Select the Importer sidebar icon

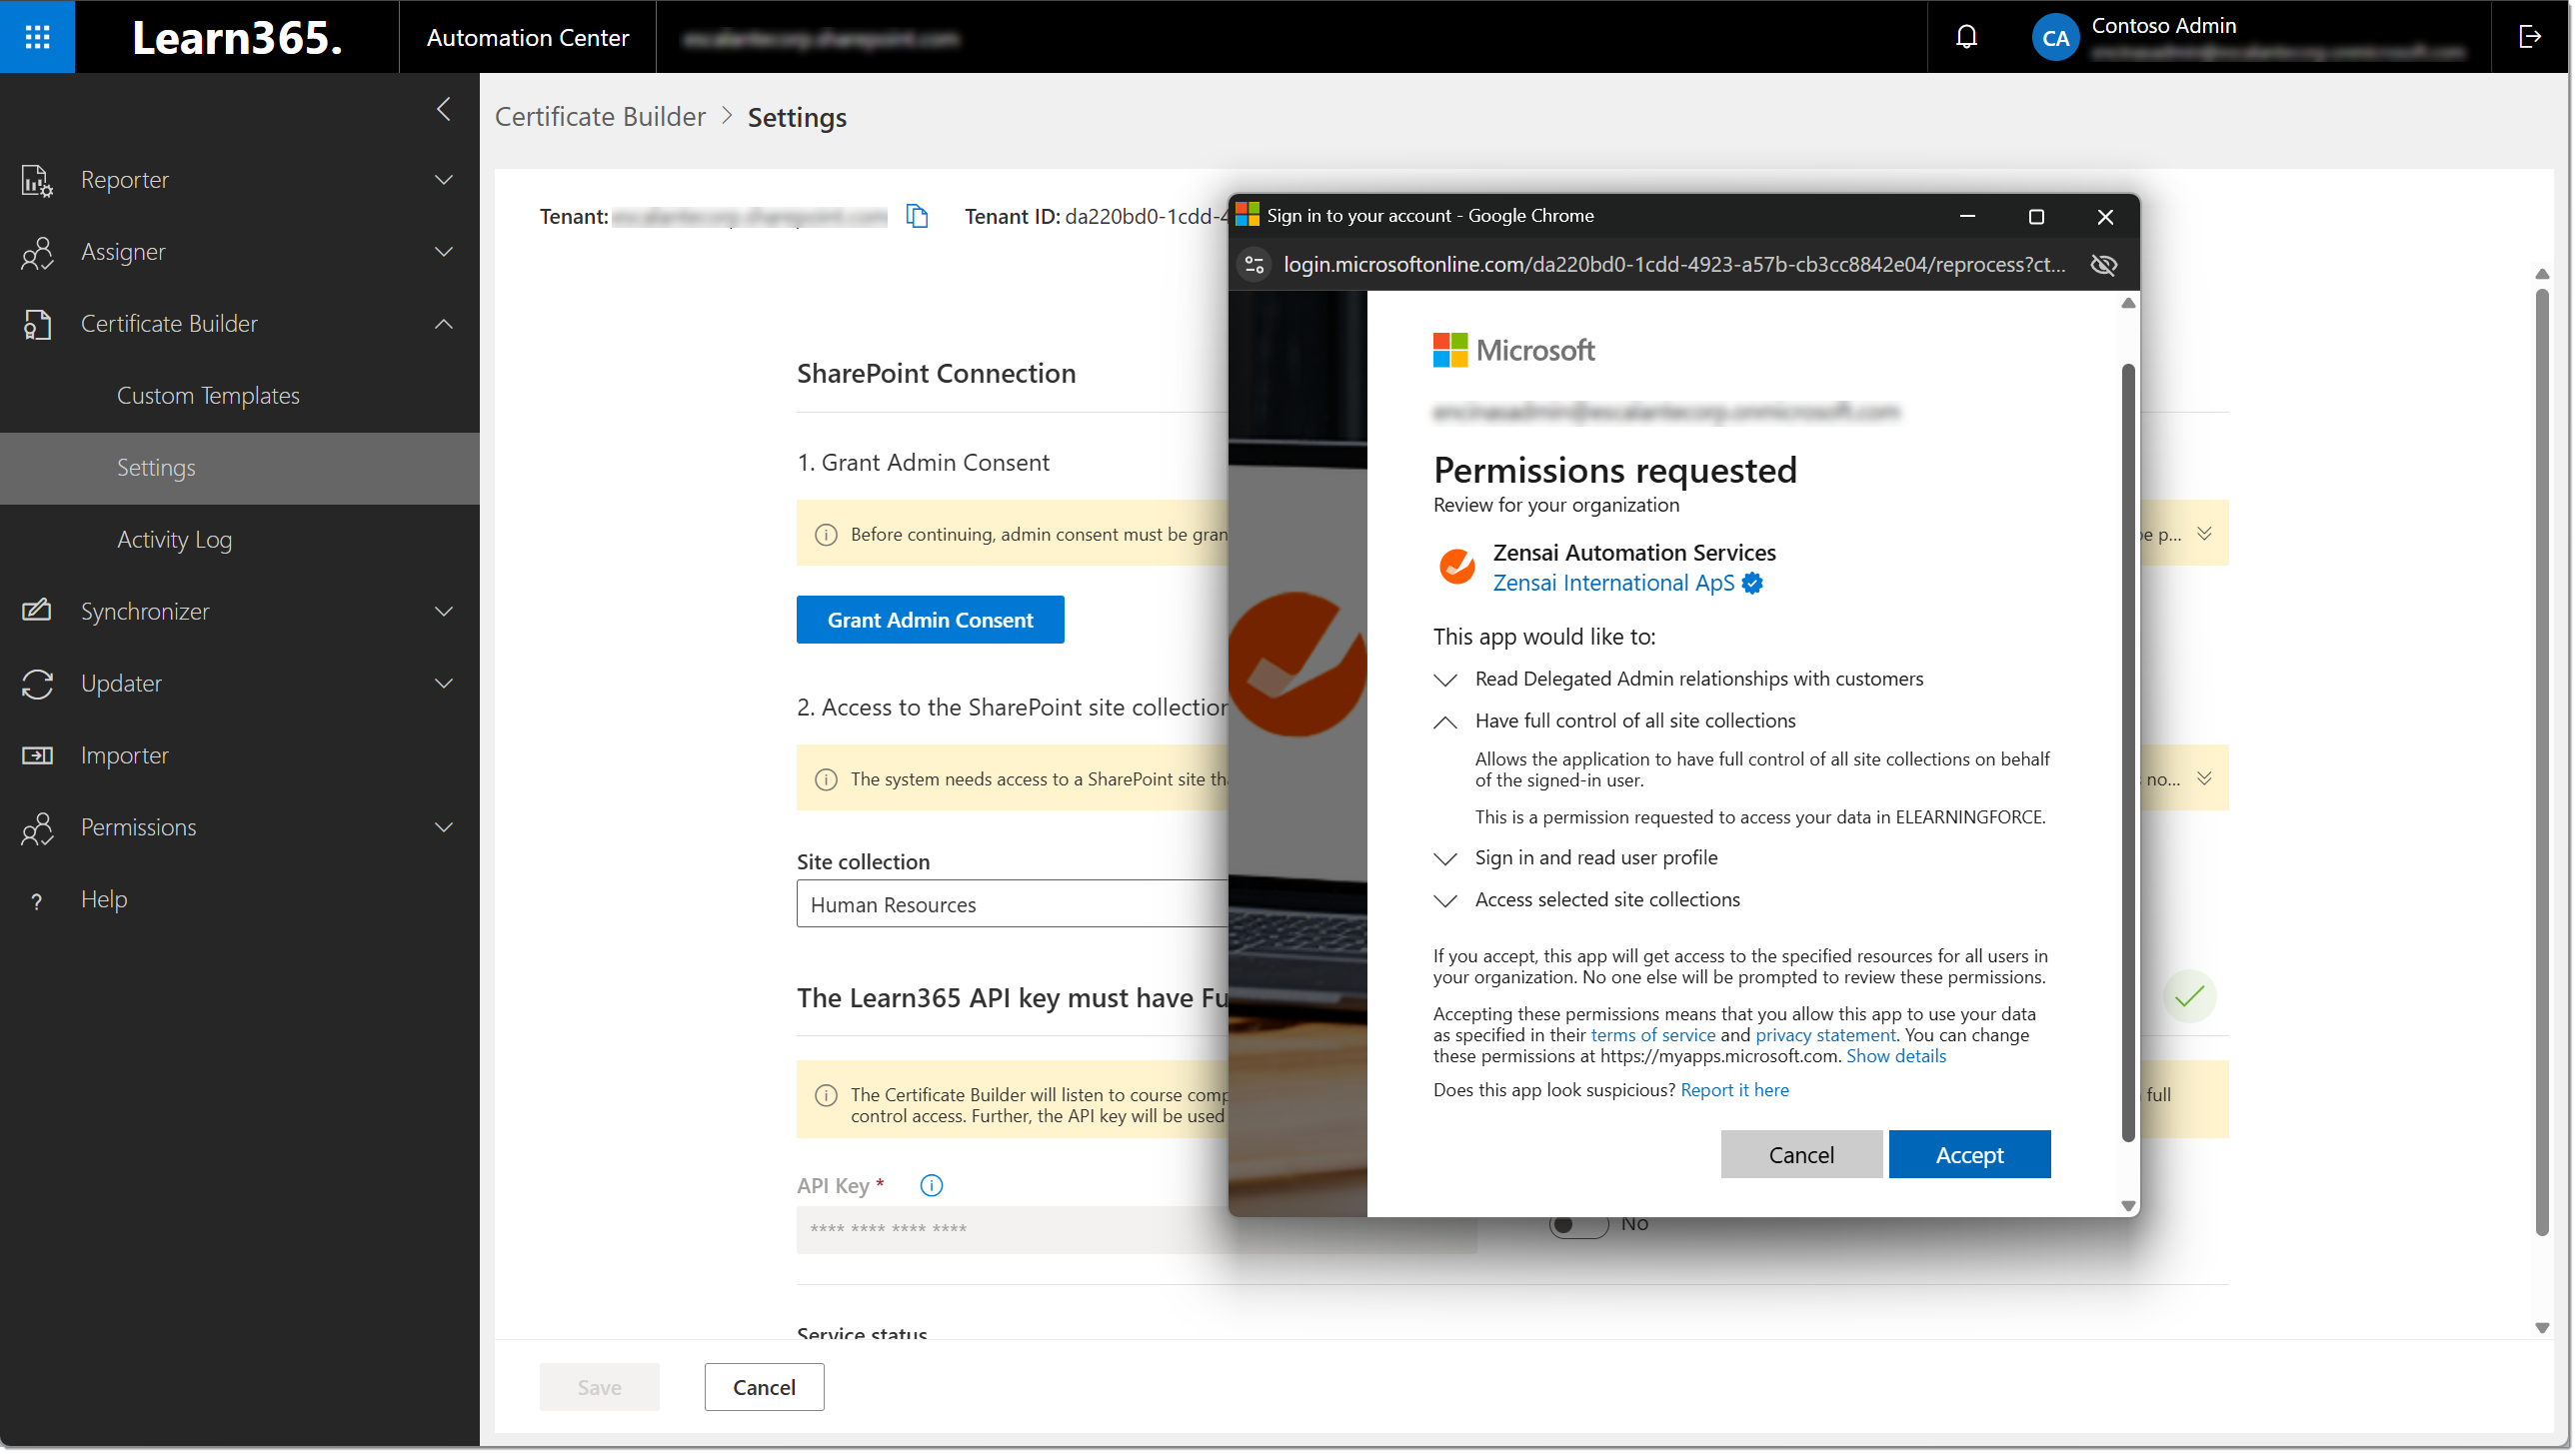(37, 755)
